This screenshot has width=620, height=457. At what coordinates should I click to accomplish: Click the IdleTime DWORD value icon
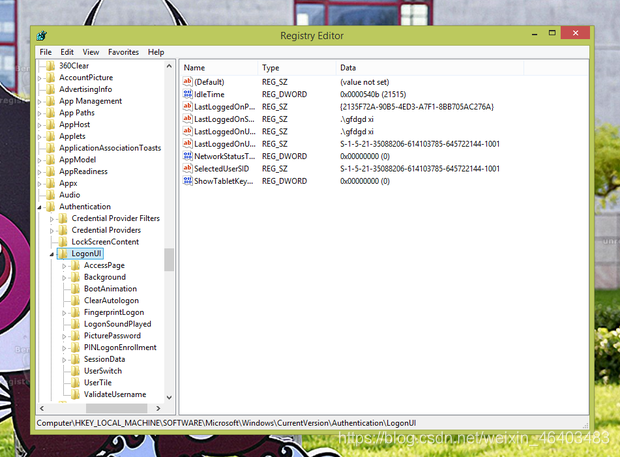tap(187, 94)
